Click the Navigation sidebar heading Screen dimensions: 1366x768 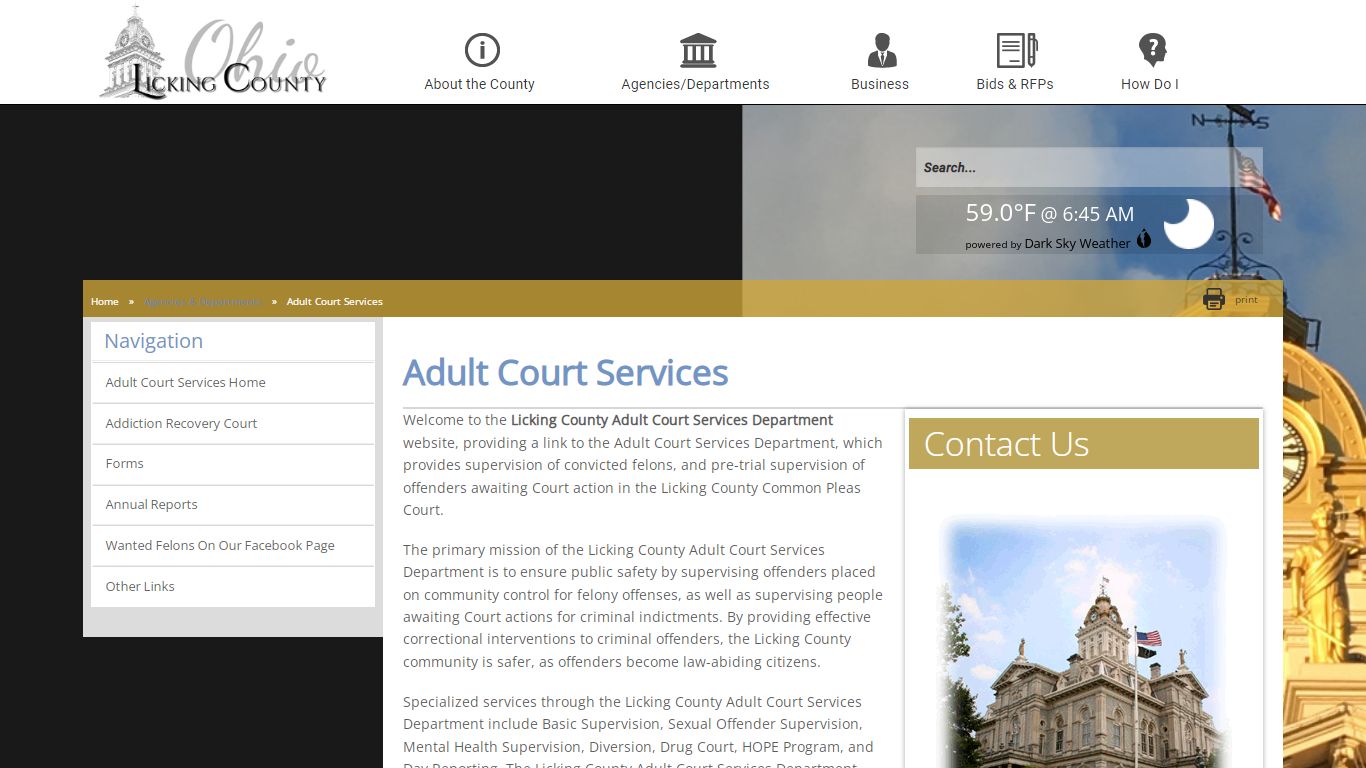[x=154, y=341]
